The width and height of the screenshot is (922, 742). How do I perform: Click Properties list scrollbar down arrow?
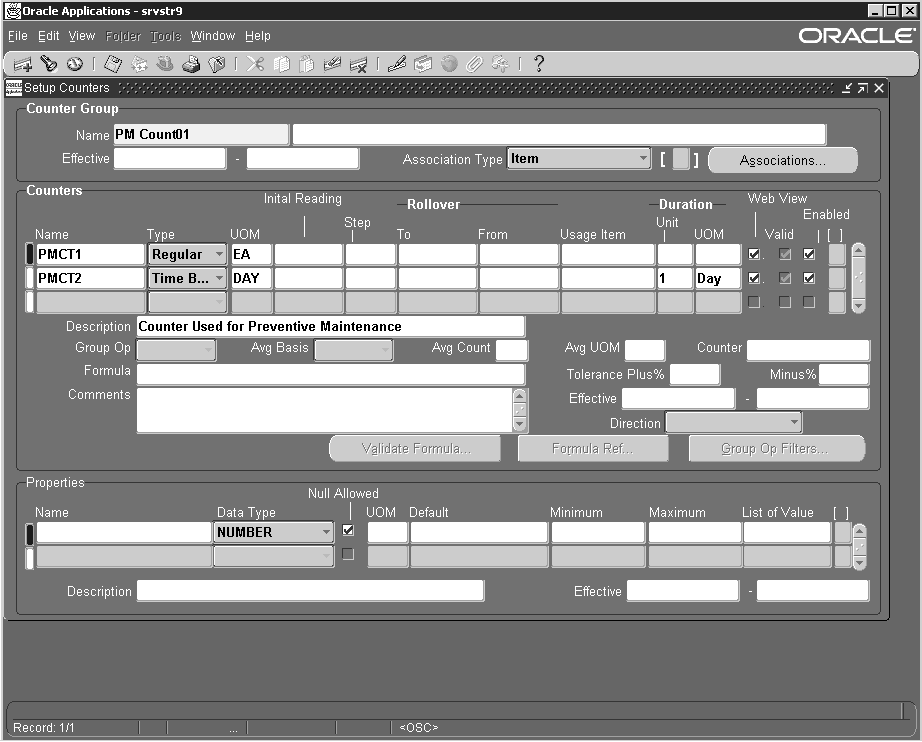(x=859, y=563)
